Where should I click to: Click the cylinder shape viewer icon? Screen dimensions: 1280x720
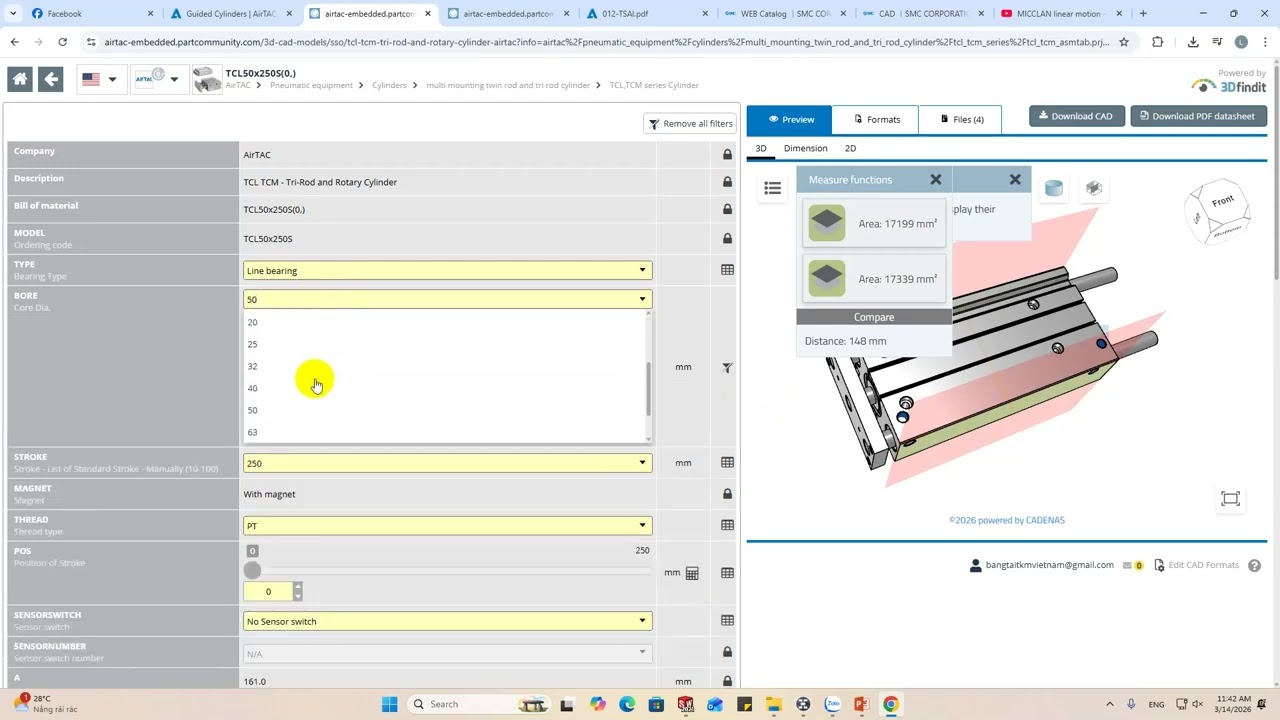(1054, 188)
